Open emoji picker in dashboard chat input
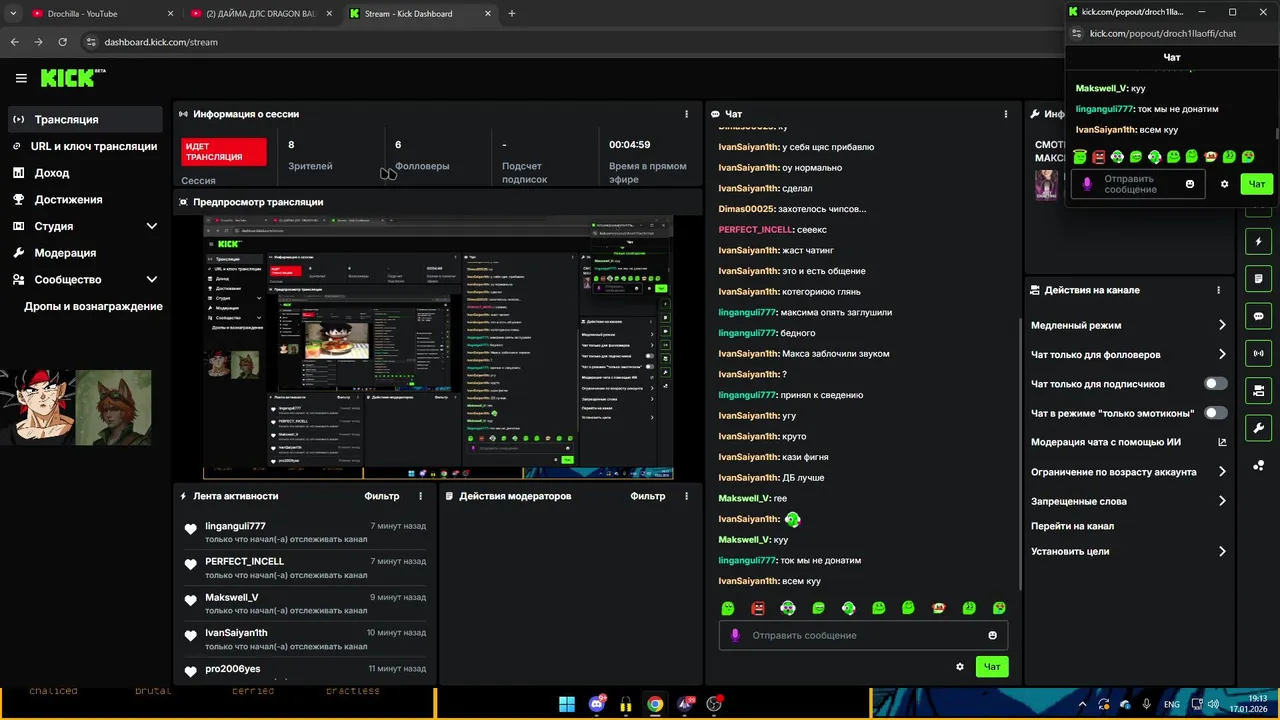 point(992,635)
